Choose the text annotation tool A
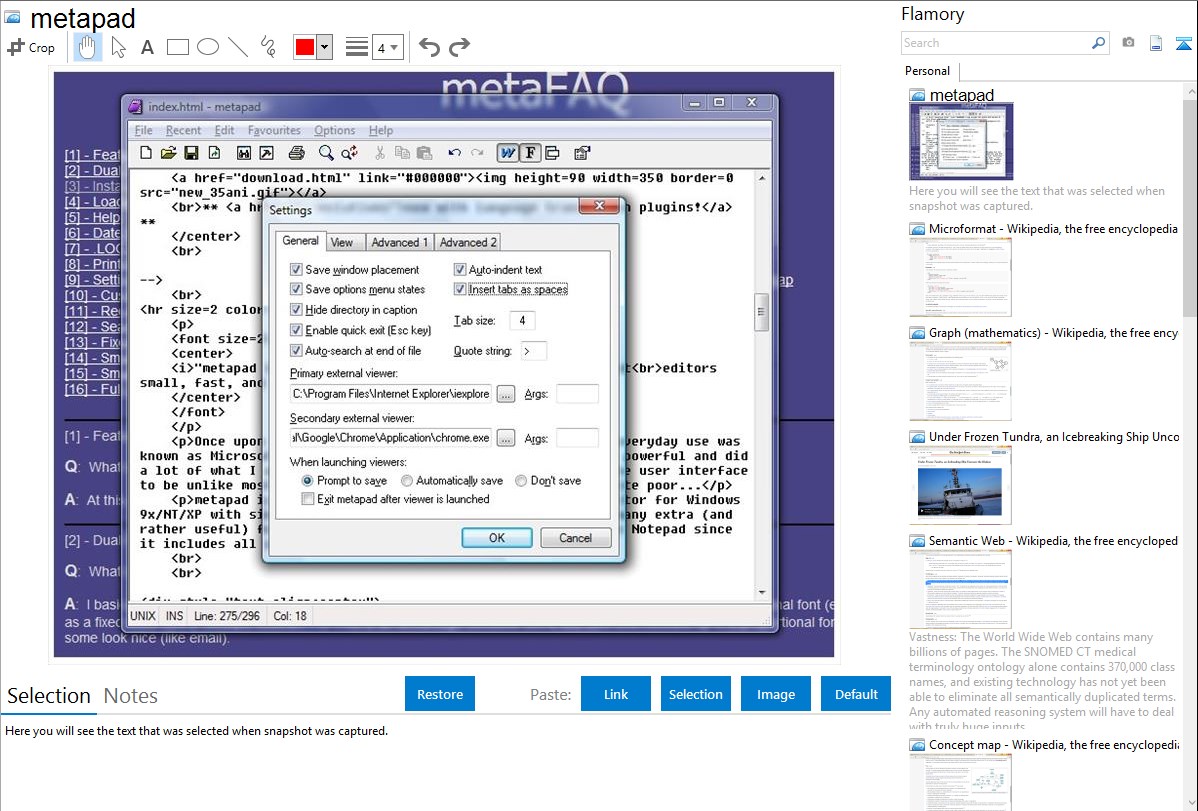 147,47
